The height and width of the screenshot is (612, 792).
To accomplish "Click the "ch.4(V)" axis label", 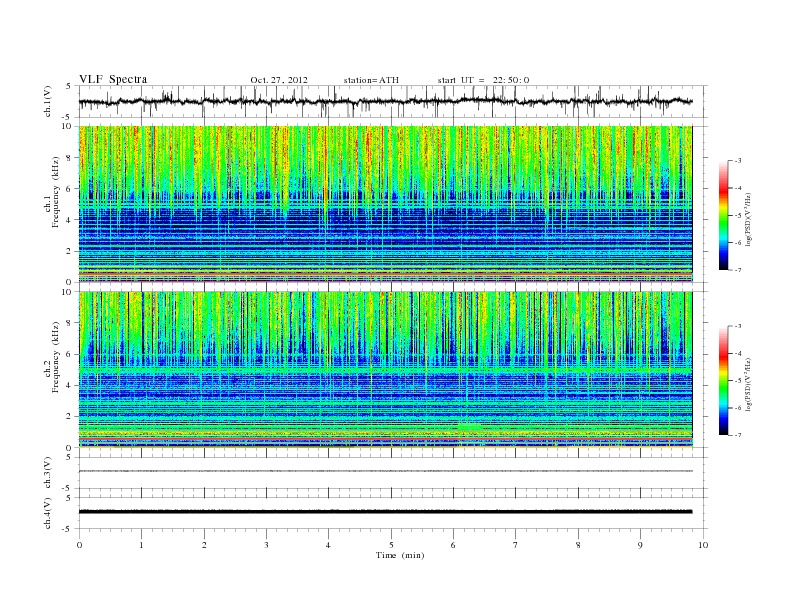I will 48,513.
